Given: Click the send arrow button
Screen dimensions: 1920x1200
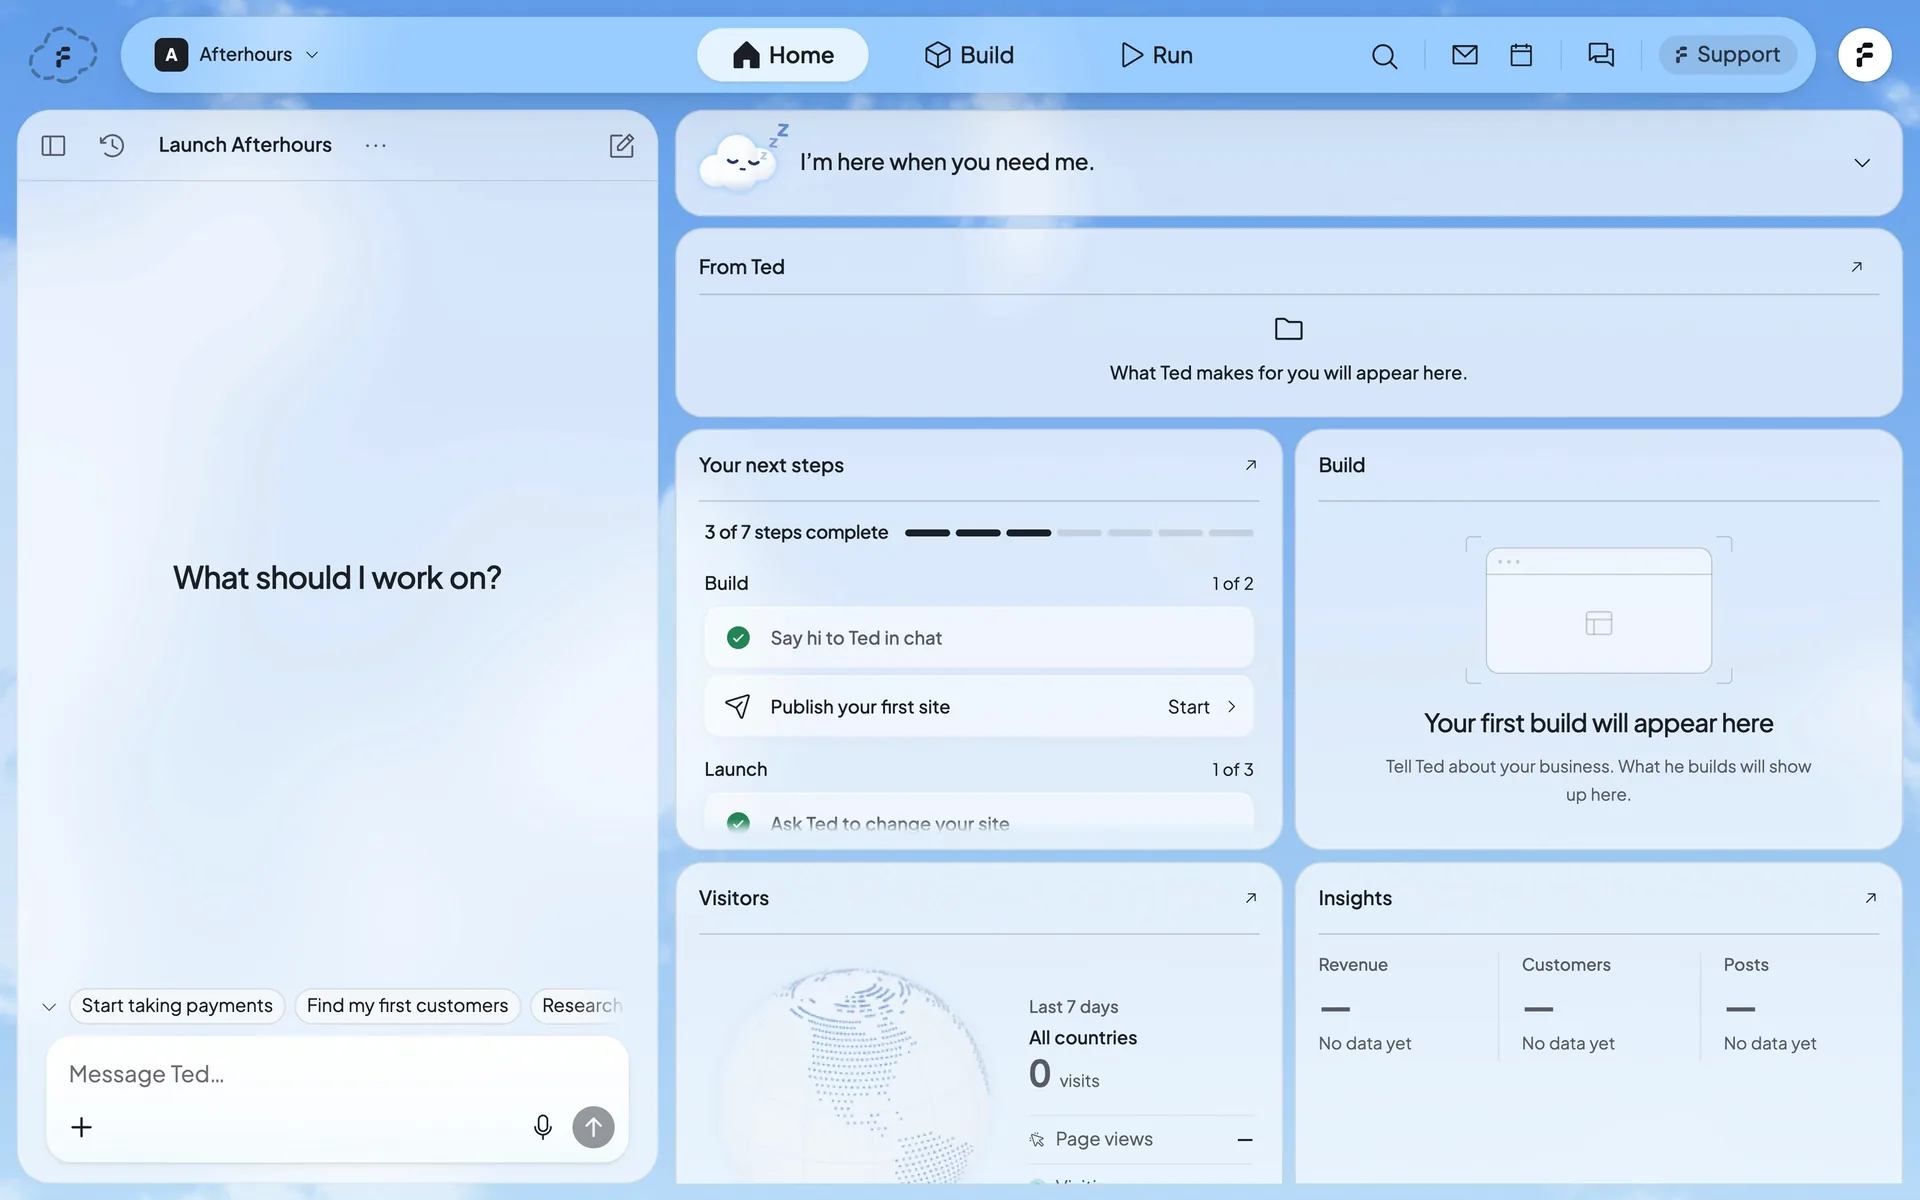Looking at the screenshot, I should (593, 1127).
